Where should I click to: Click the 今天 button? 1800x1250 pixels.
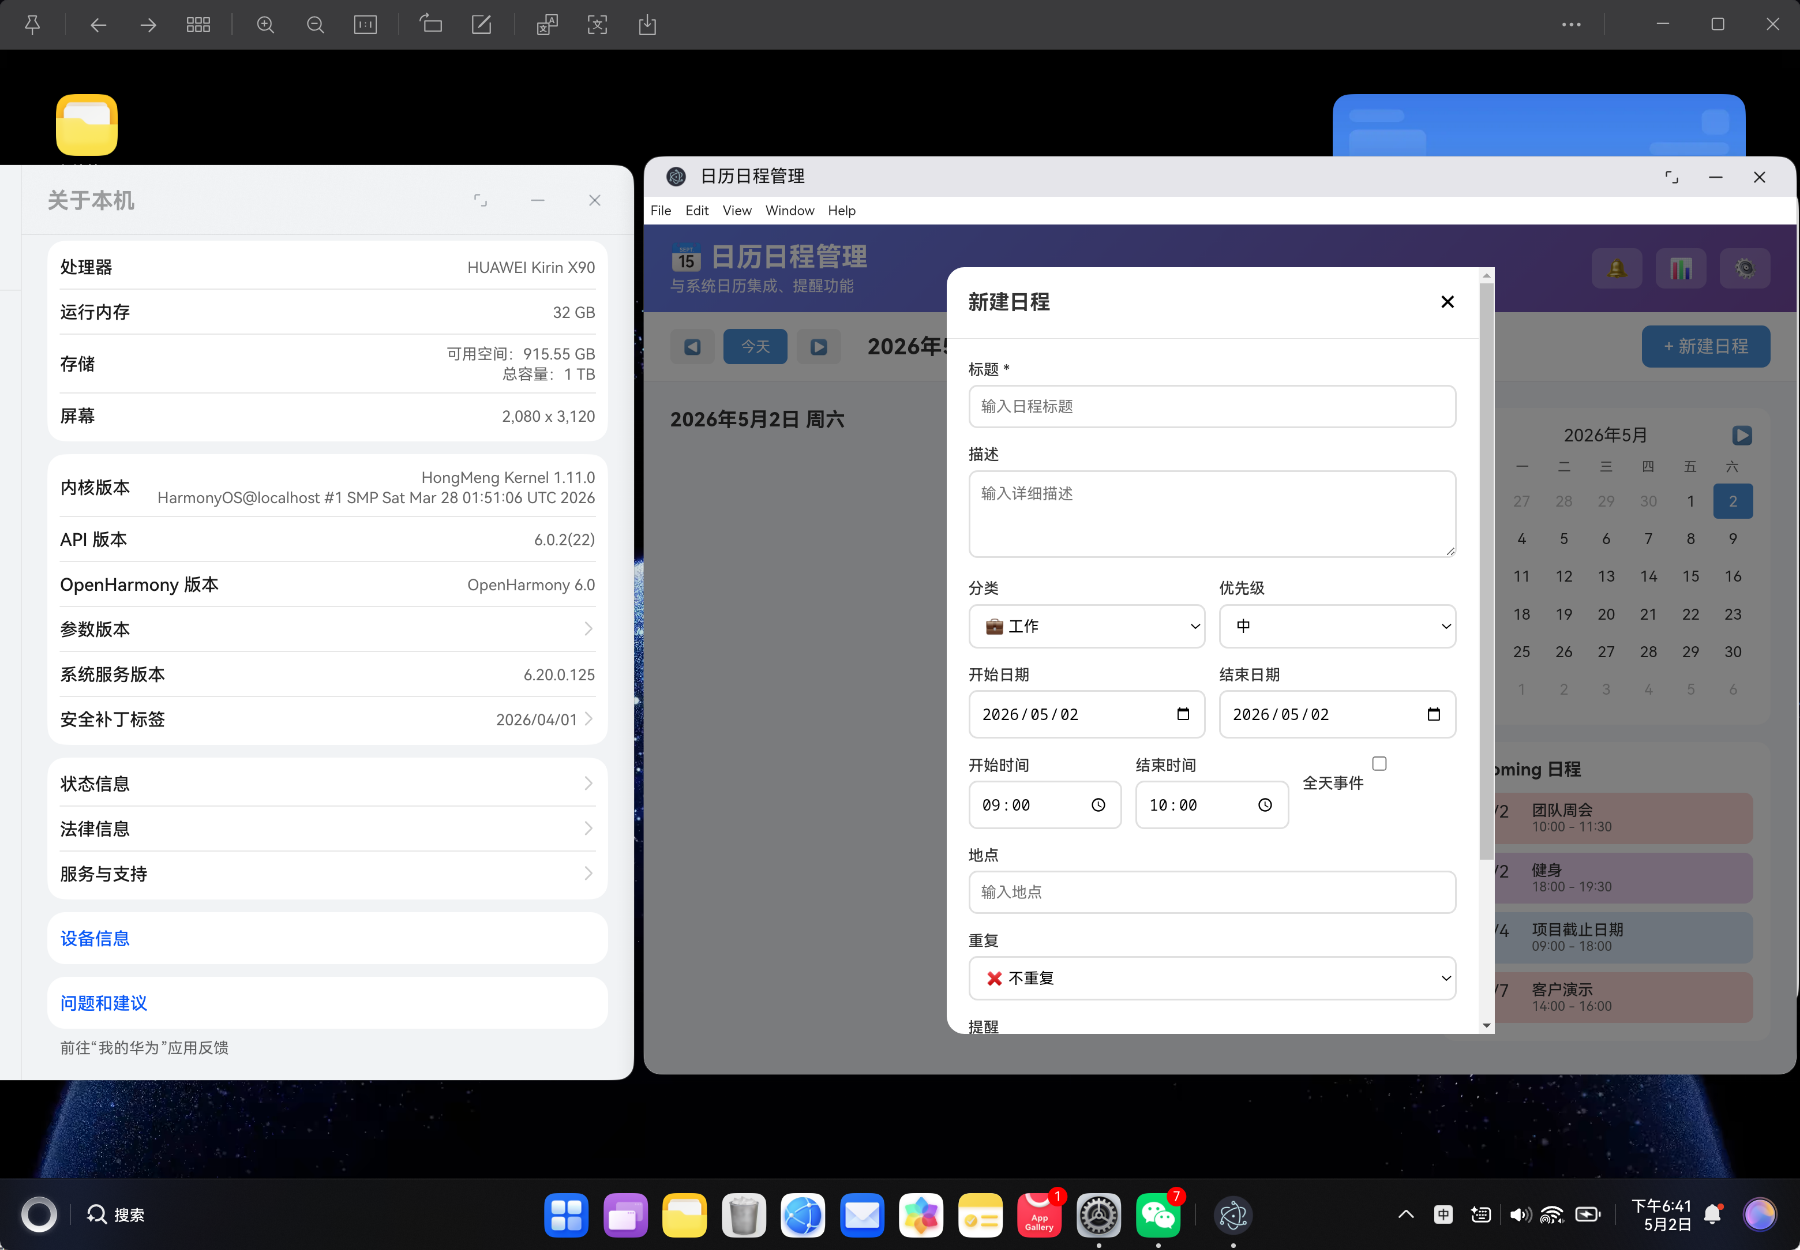point(755,347)
